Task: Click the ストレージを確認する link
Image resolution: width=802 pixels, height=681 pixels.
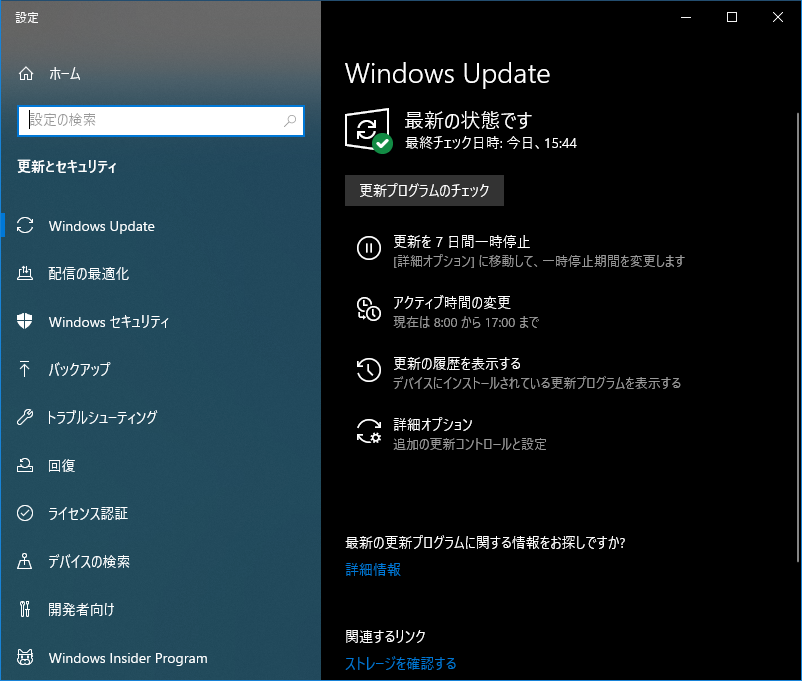Action: (x=400, y=664)
